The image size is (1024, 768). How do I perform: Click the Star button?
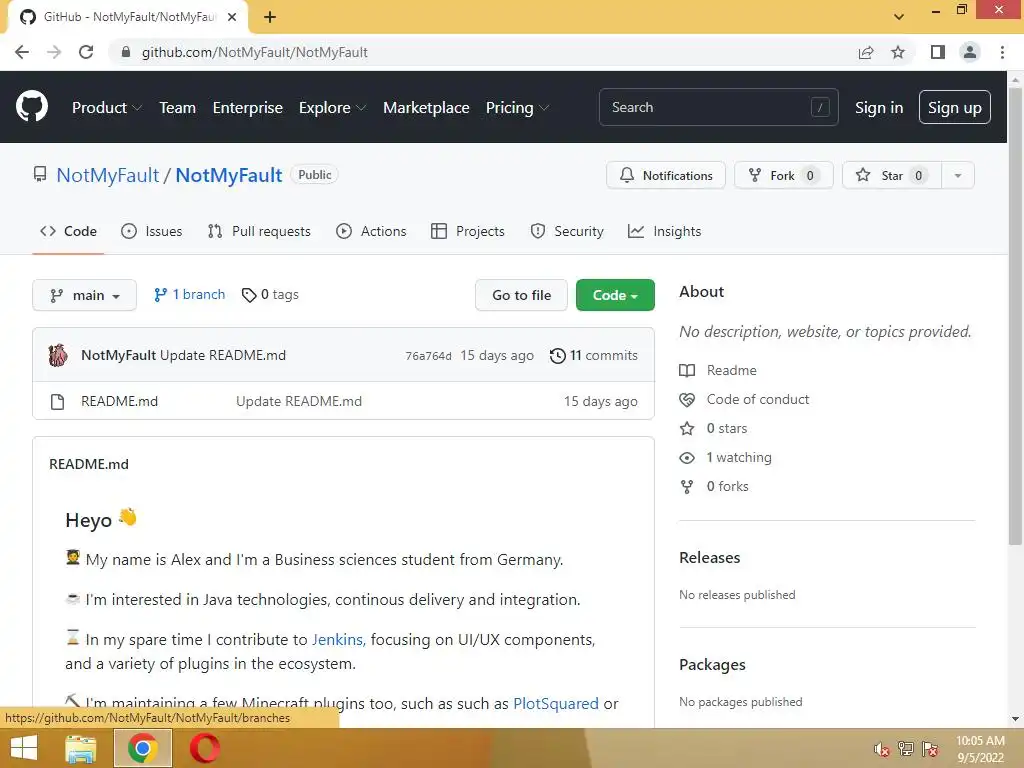(892, 176)
